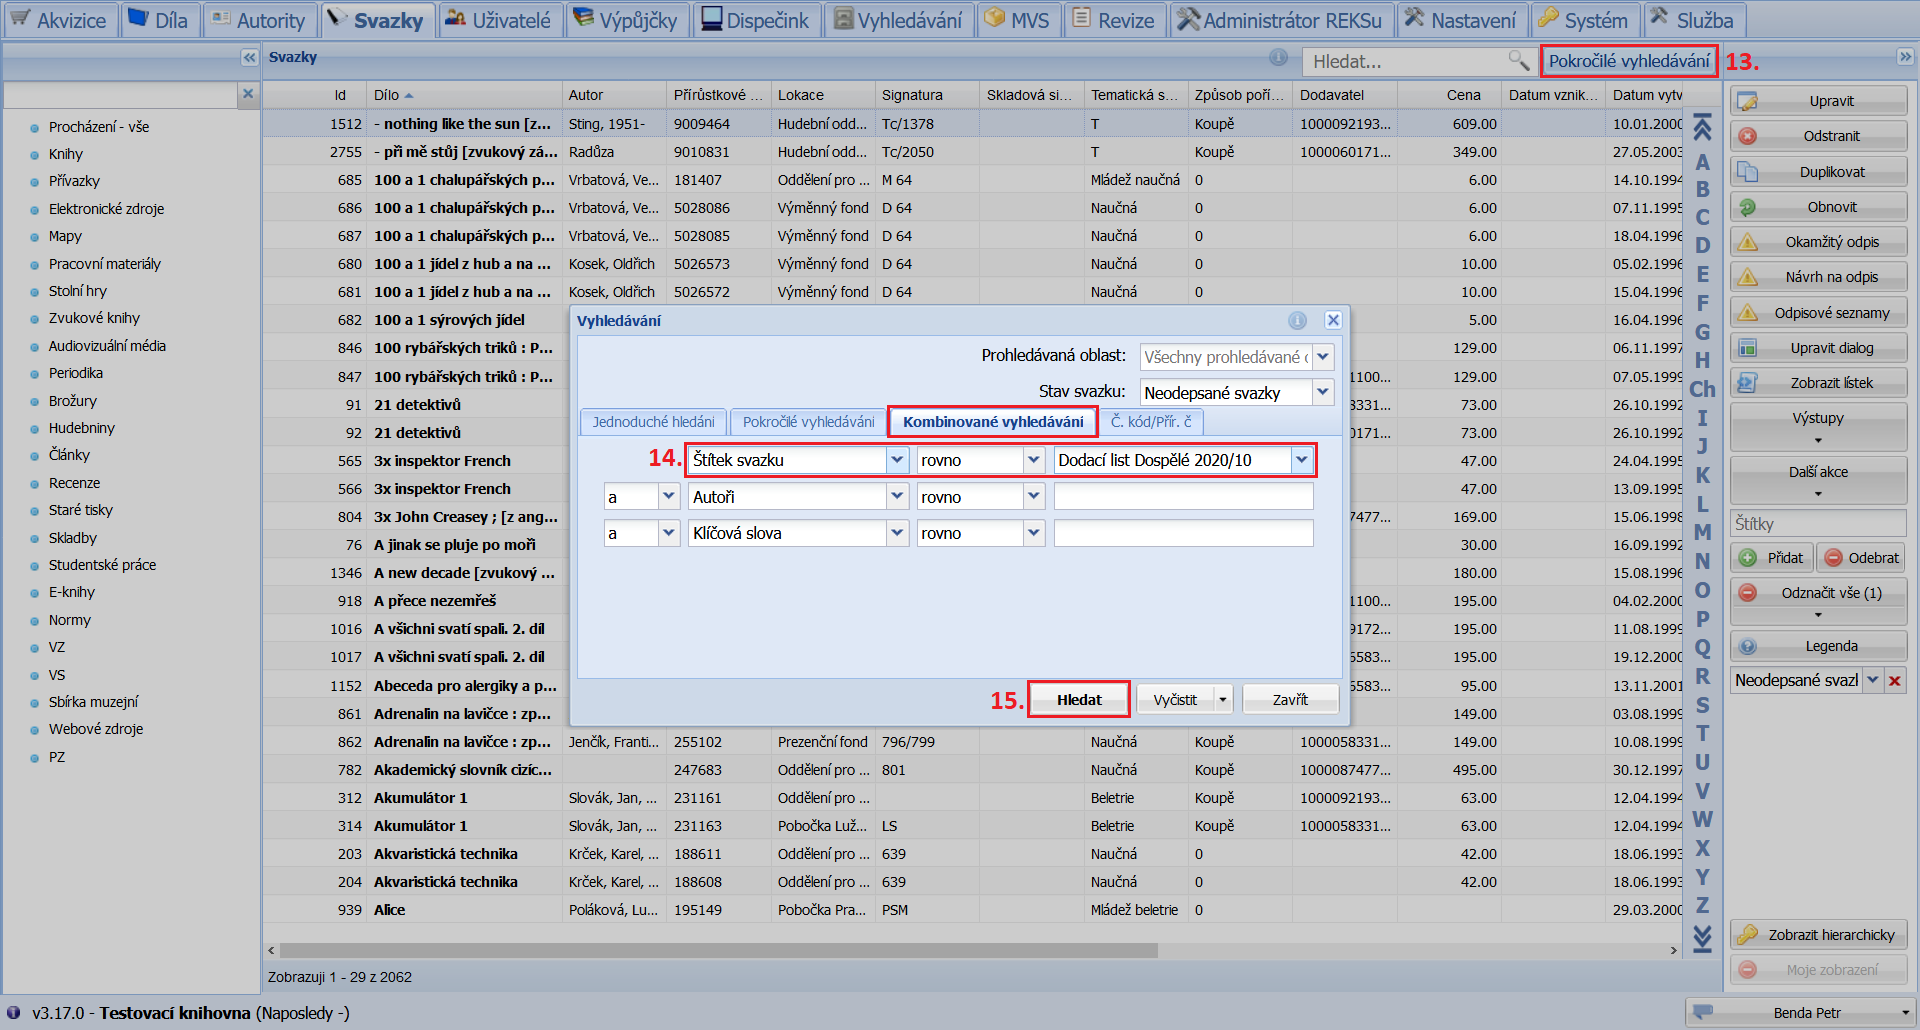Switch to the Dispečink module tab
Screen dimensions: 1920x1030
click(756, 20)
